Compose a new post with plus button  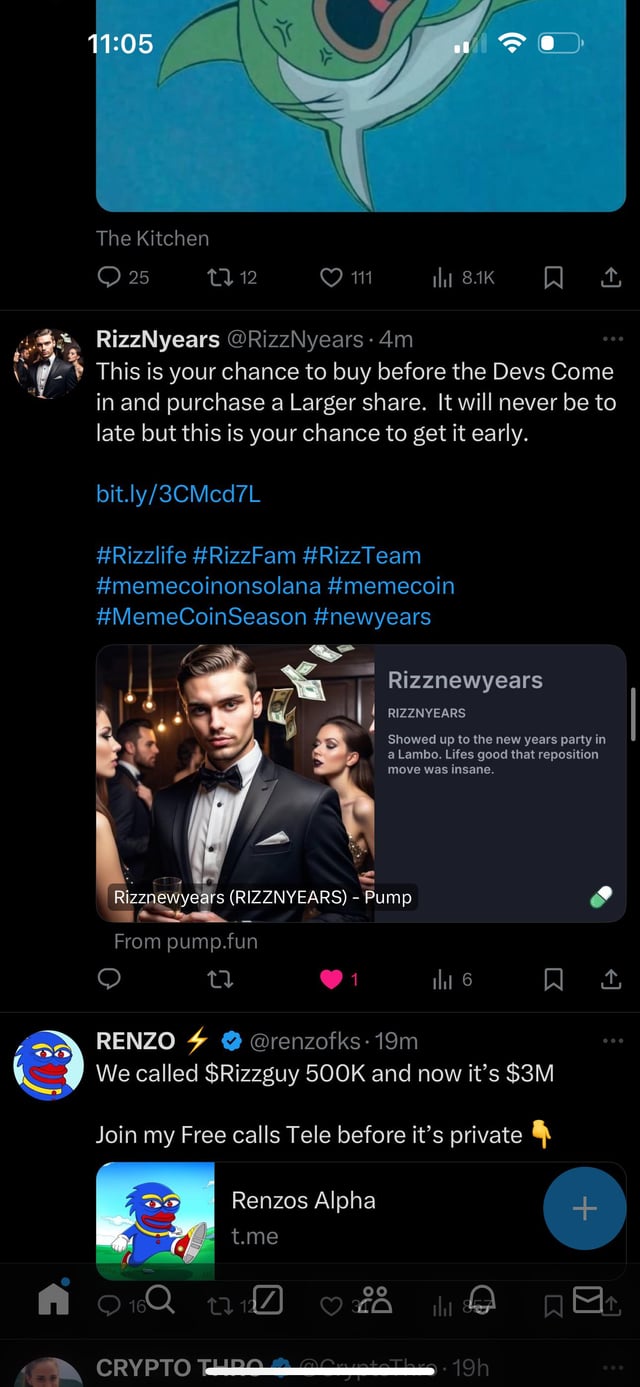(x=584, y=1208)
